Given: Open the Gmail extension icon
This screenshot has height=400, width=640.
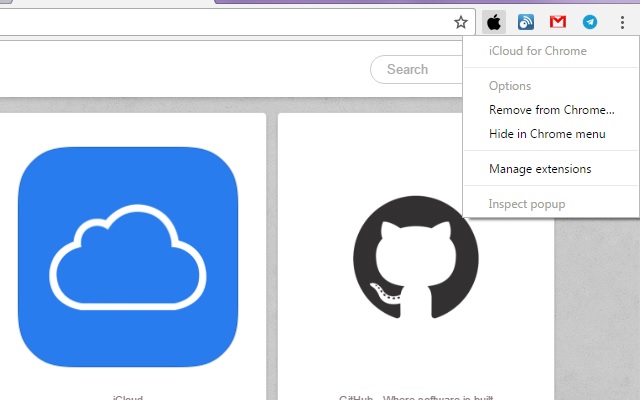Looking at the screenshot, I should pyautogui.click(x=558, y=22).
